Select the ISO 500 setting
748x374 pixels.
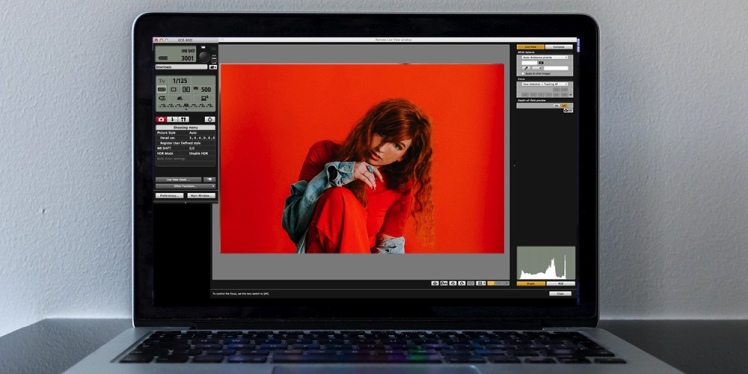pos(206,89)
